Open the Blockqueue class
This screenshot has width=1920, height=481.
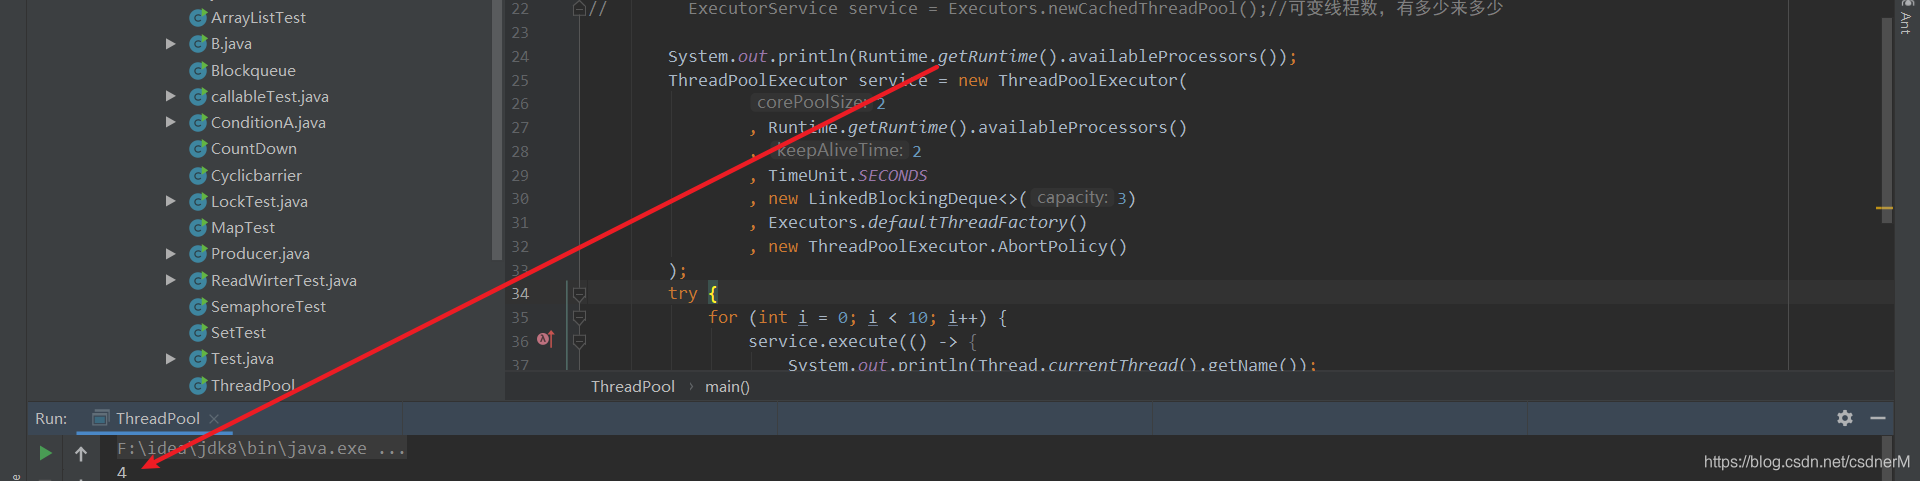(x=253, y=70)
